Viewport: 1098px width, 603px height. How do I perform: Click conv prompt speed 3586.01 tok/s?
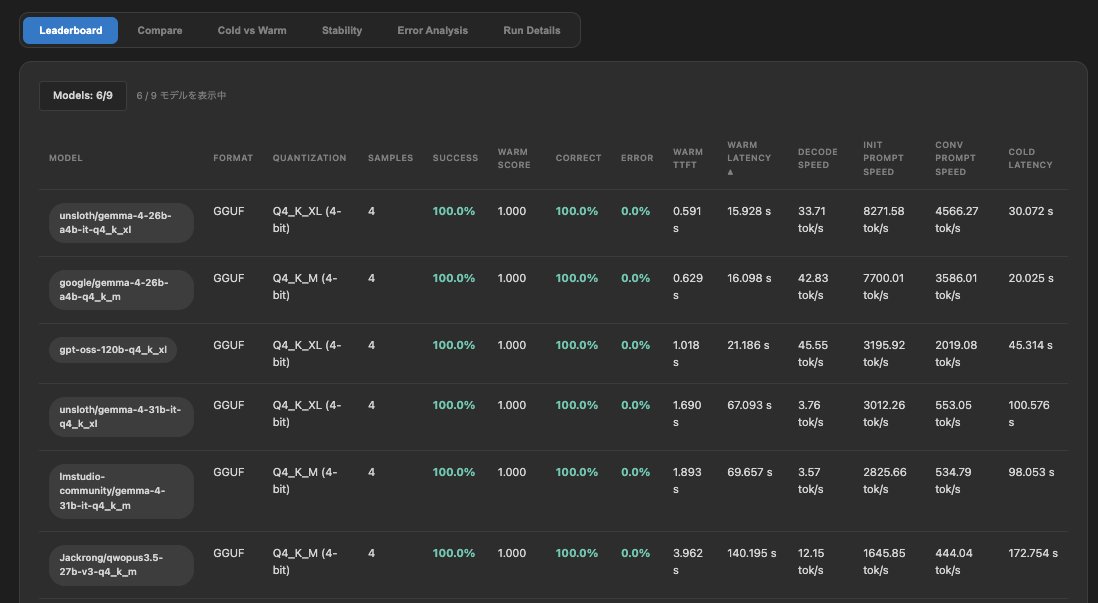point(956,286)
